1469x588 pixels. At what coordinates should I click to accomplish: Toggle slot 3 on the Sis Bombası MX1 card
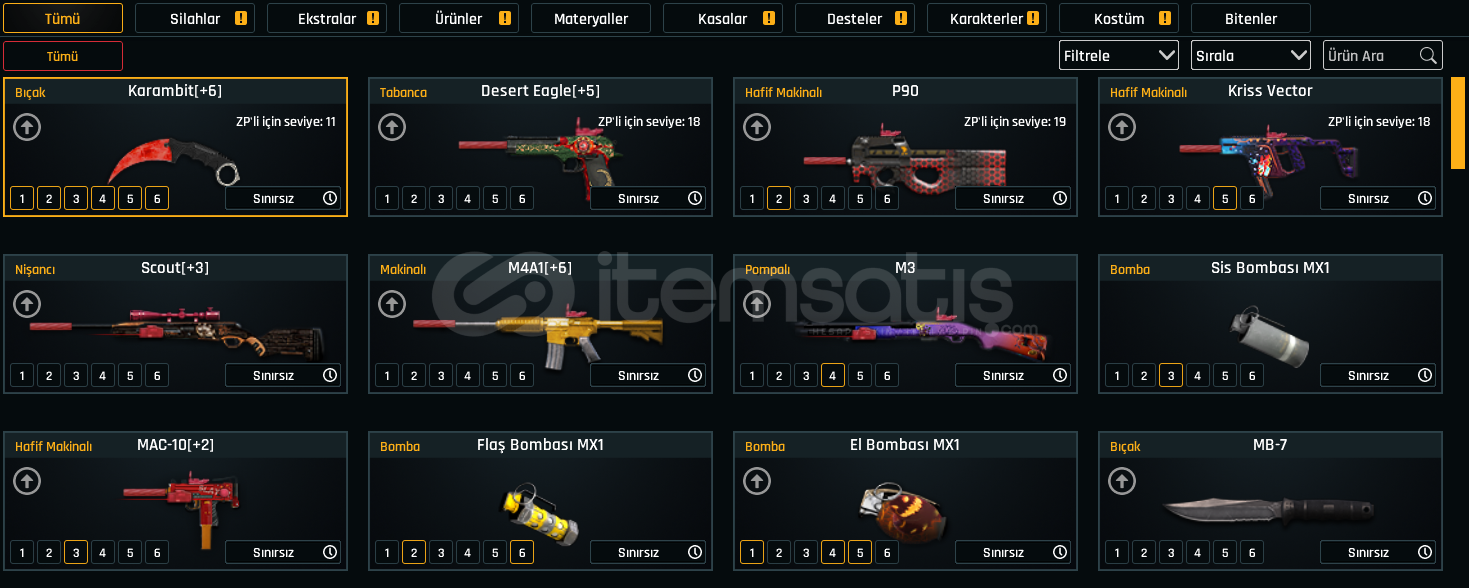tap(1171, 375)
